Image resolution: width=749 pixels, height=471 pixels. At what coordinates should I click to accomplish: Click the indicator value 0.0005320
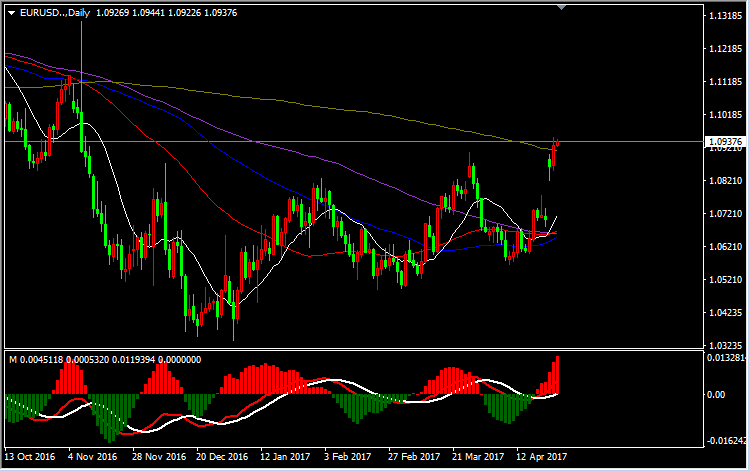(87, 360)
